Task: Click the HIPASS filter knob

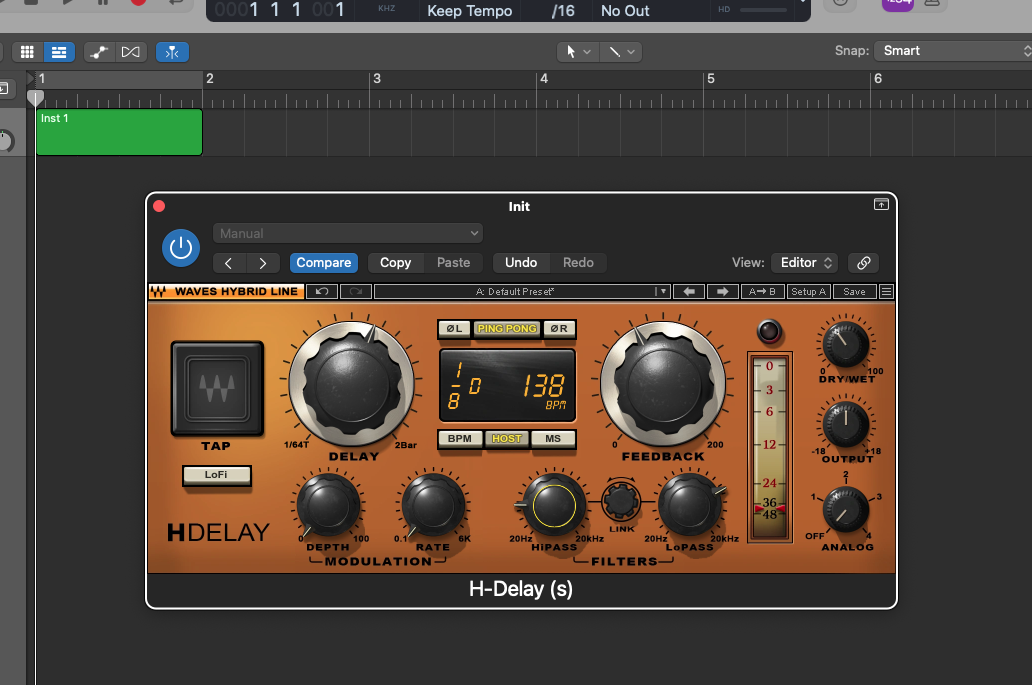Action: 554,505
